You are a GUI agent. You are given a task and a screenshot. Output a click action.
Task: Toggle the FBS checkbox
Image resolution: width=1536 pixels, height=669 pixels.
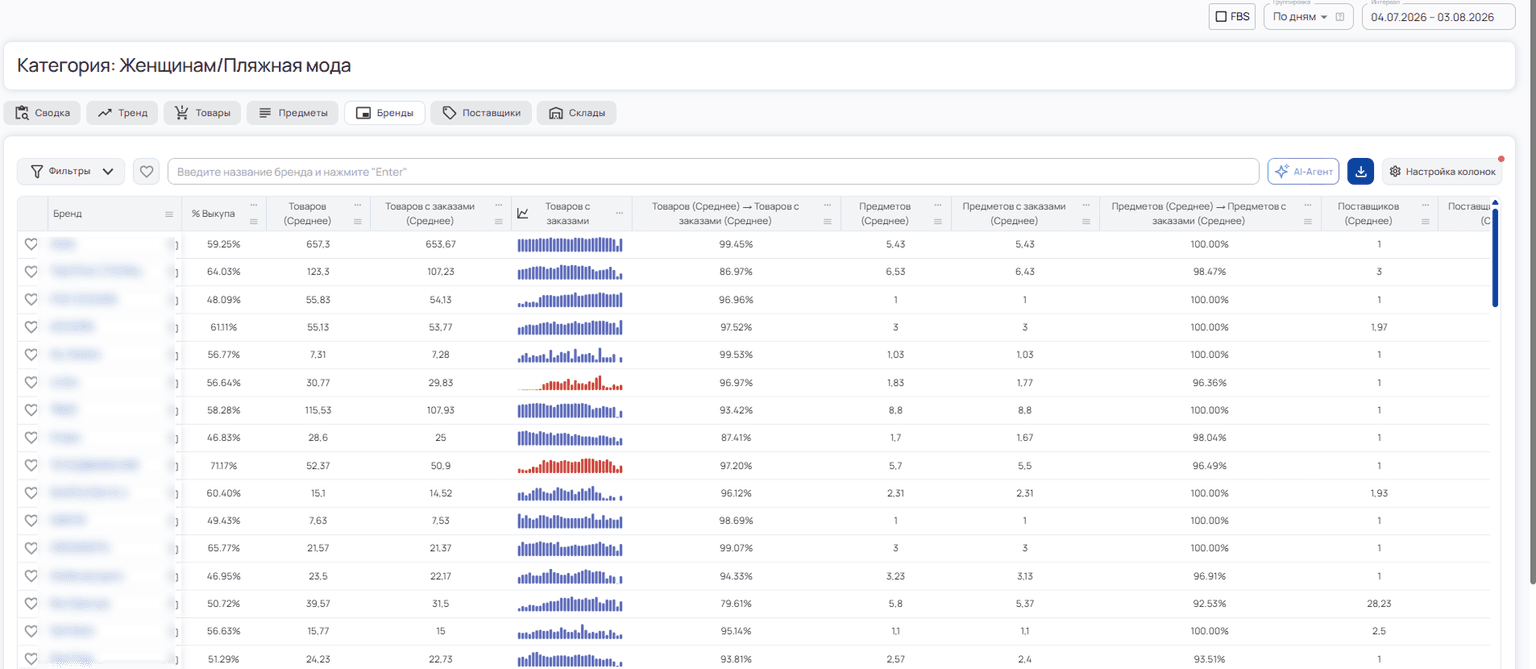1221,17
